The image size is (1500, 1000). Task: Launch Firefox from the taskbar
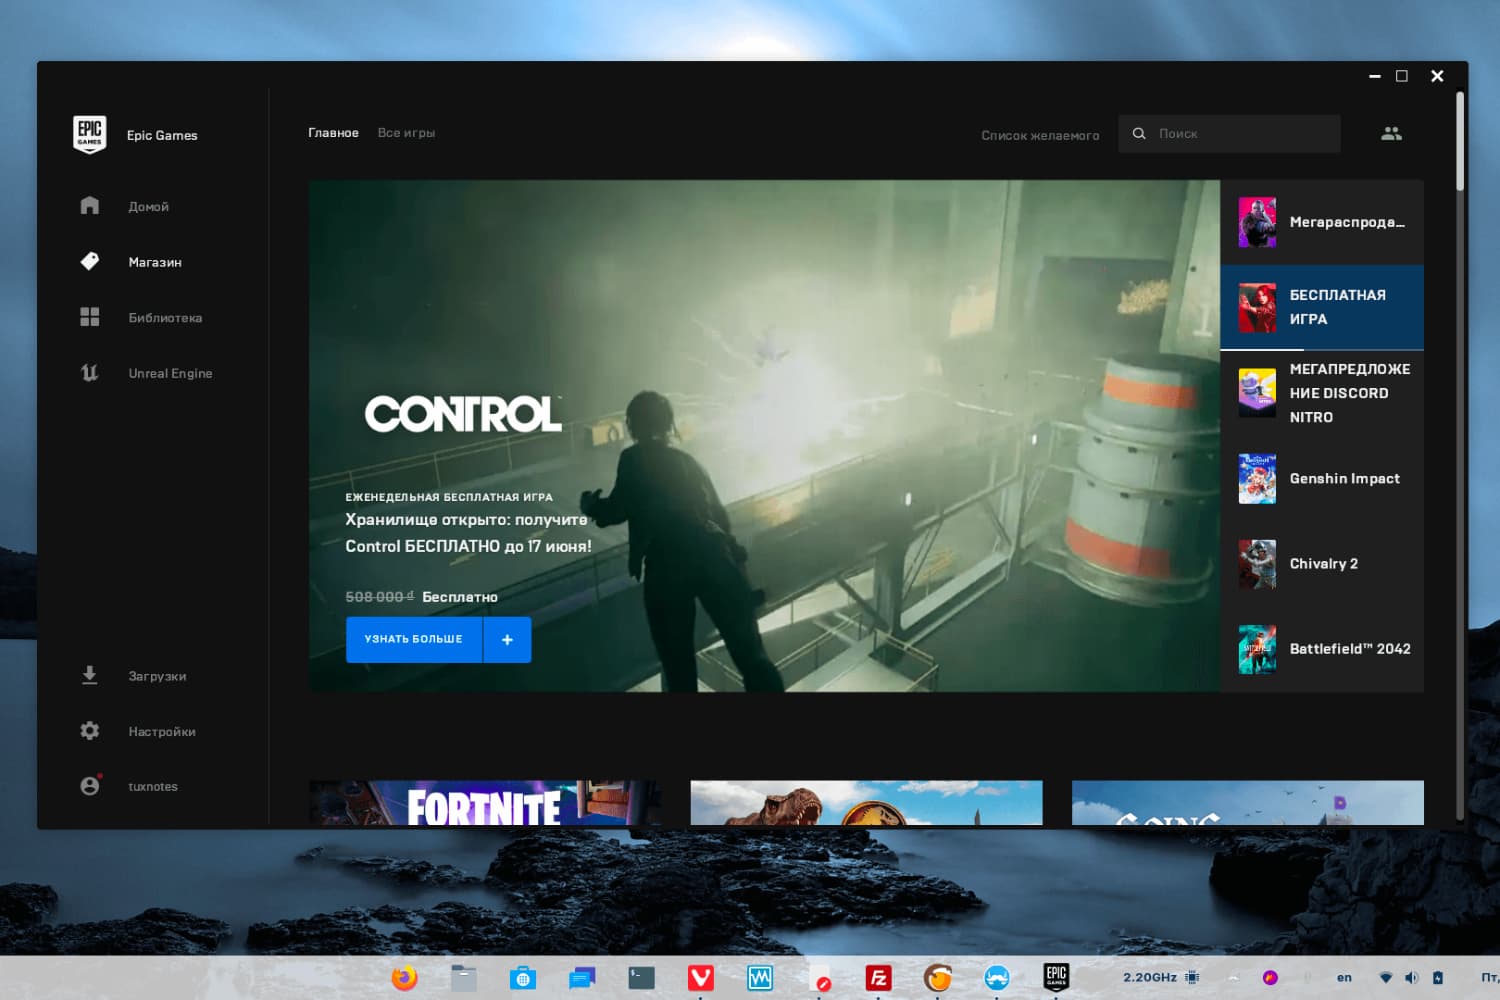404,977
